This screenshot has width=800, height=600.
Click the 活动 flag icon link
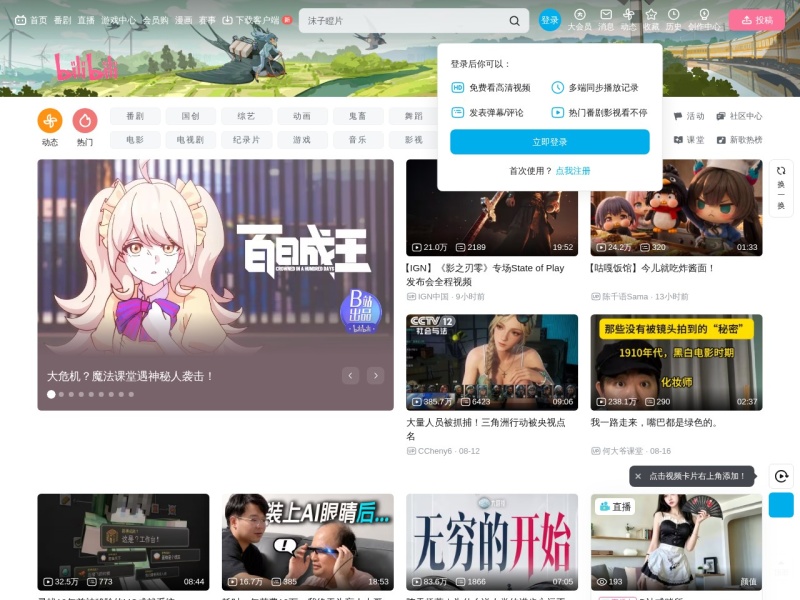(x=689, y=116)
